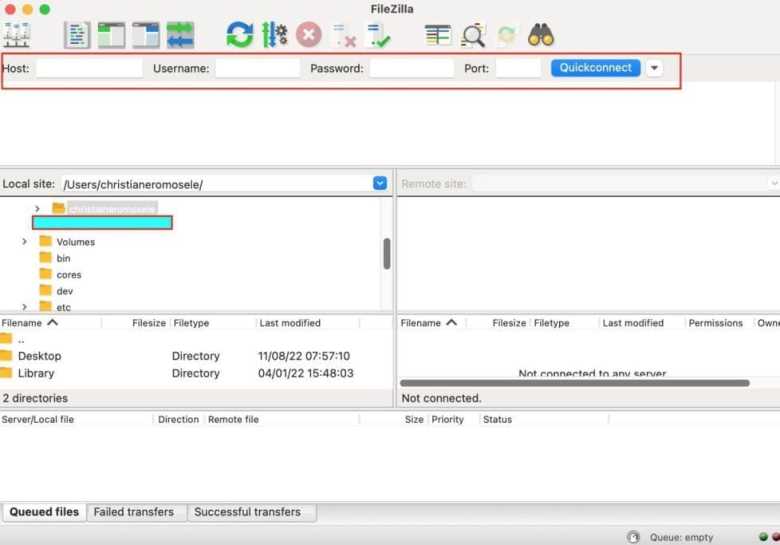Screen dimensions: 780x545
Task: Toggle transfer queue display icon
Action: coord(180,35)
